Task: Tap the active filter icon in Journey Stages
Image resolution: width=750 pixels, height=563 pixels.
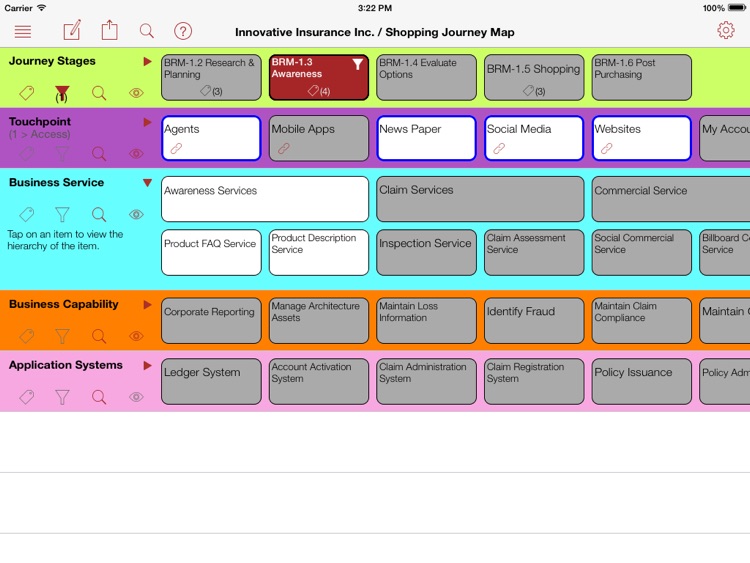Action: tap(62, 94)
